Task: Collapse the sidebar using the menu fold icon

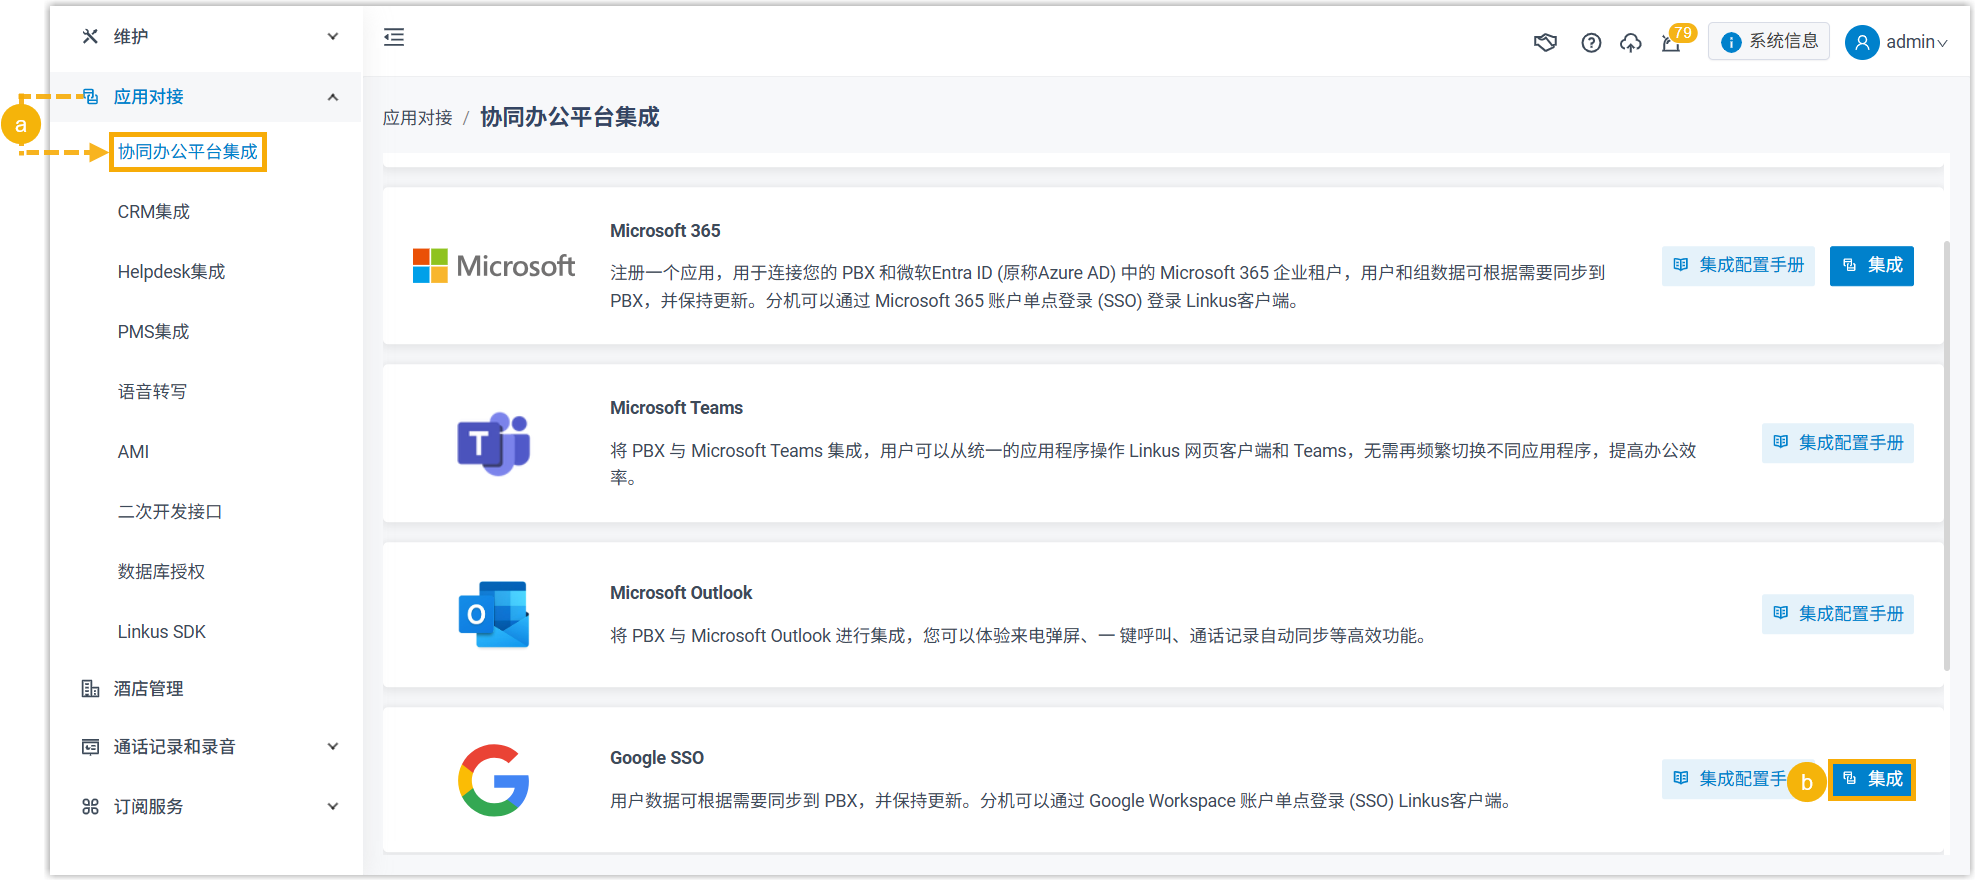Action: 394,37
